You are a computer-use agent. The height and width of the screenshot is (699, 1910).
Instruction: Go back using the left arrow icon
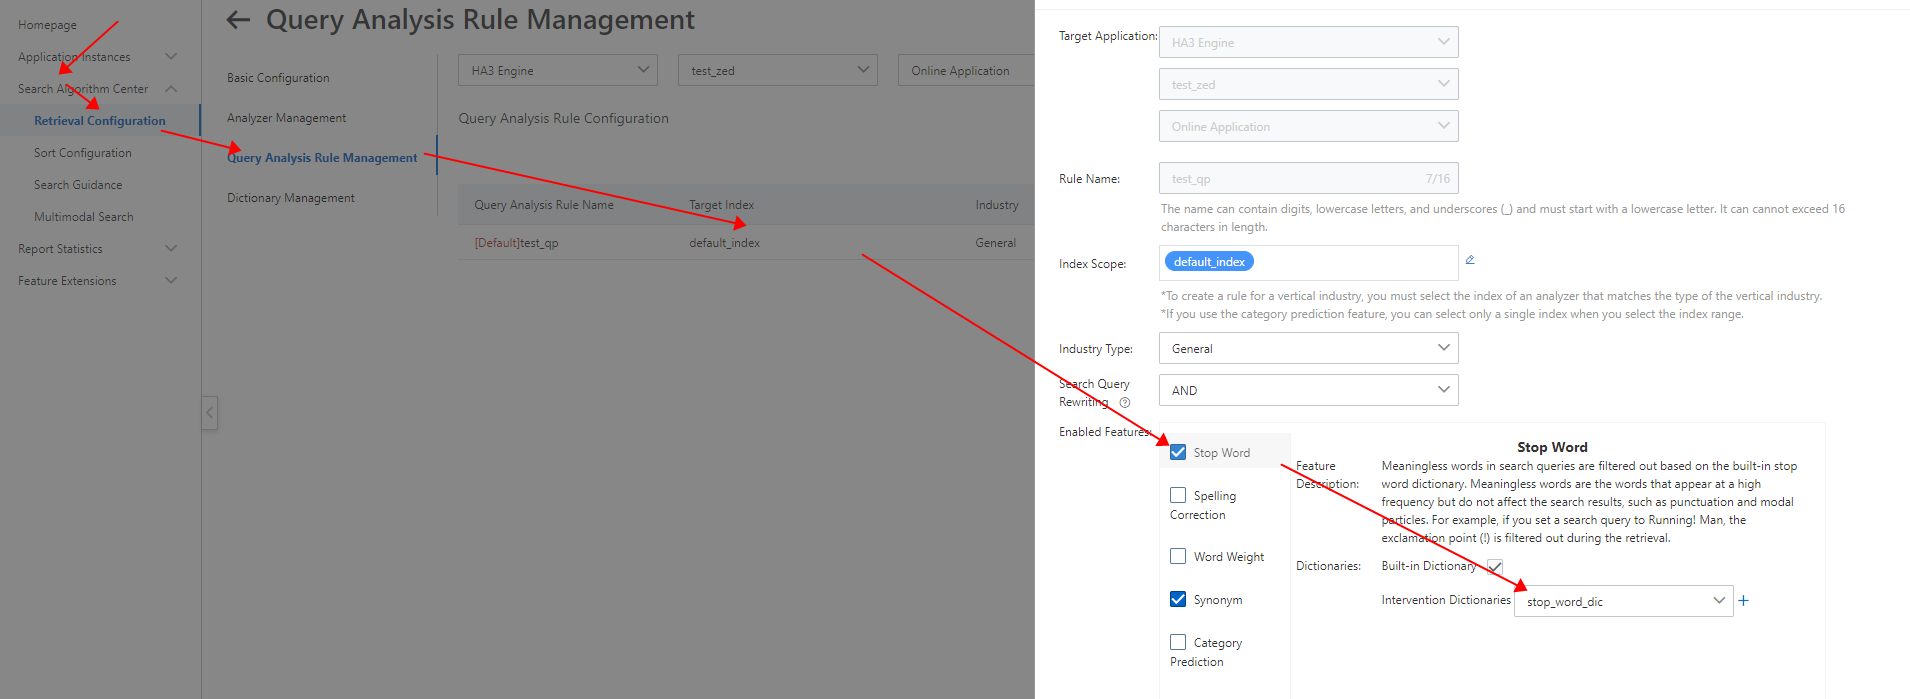pos(238,19)
